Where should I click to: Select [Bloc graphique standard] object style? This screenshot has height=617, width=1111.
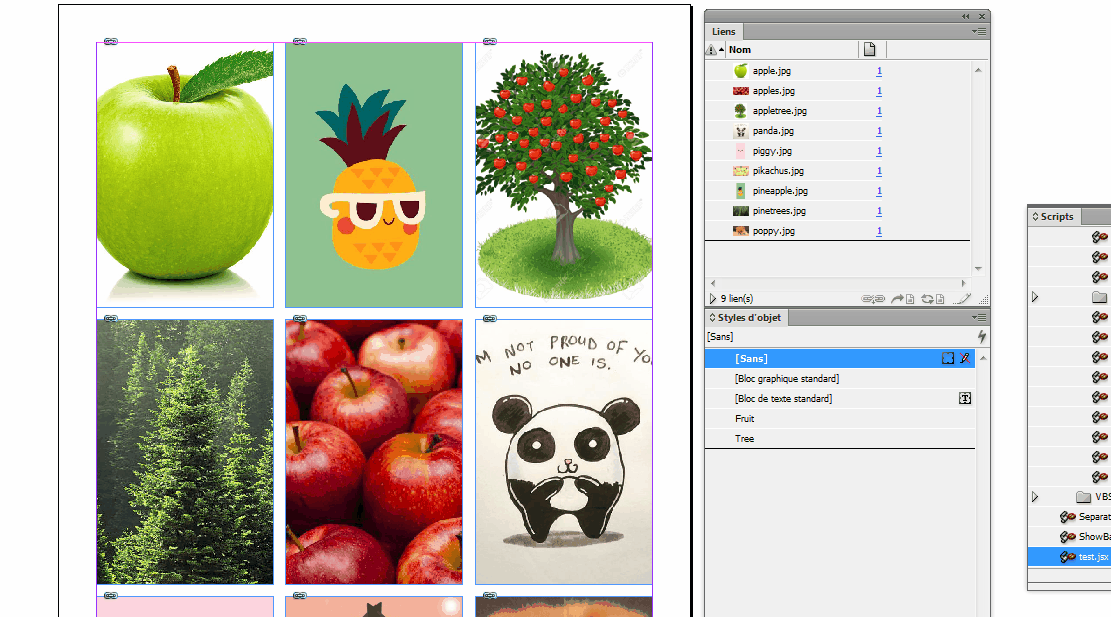pos(840,379)
